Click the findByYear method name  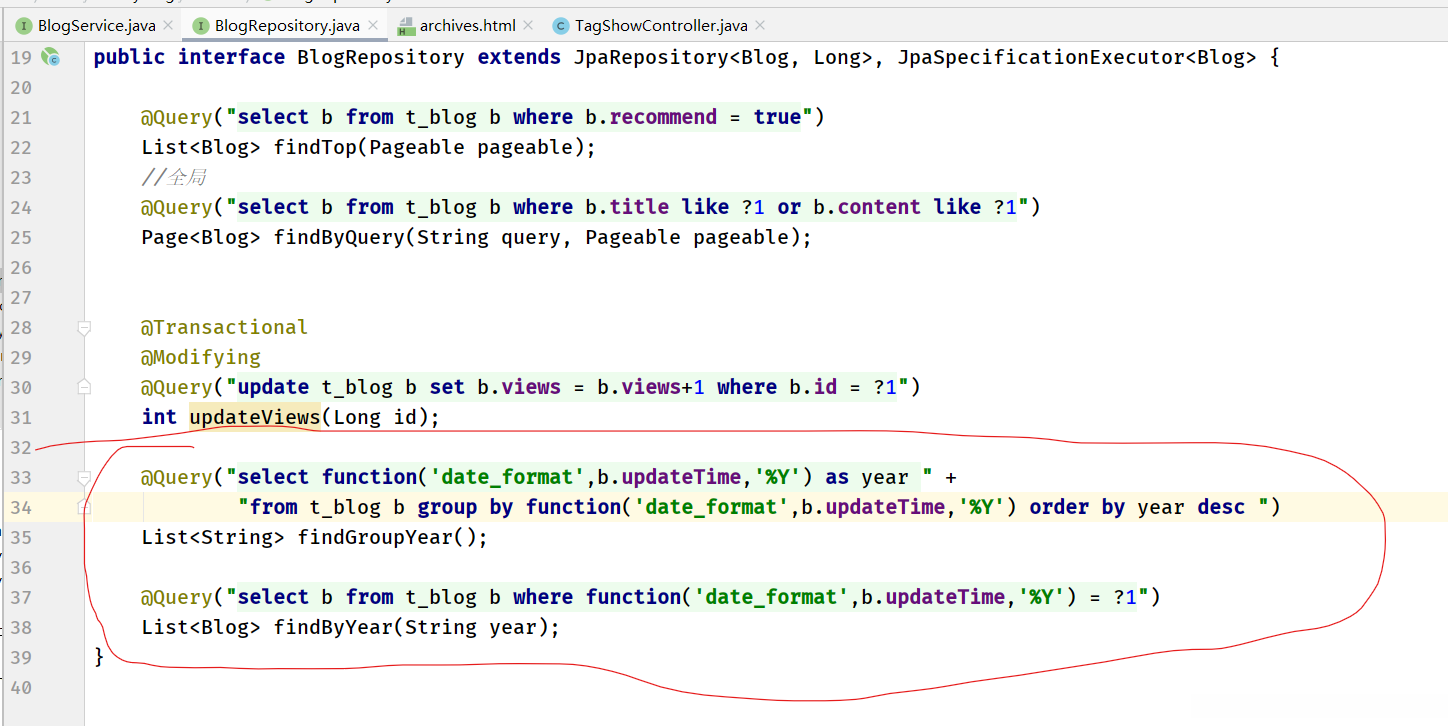(x=333, y=627)
